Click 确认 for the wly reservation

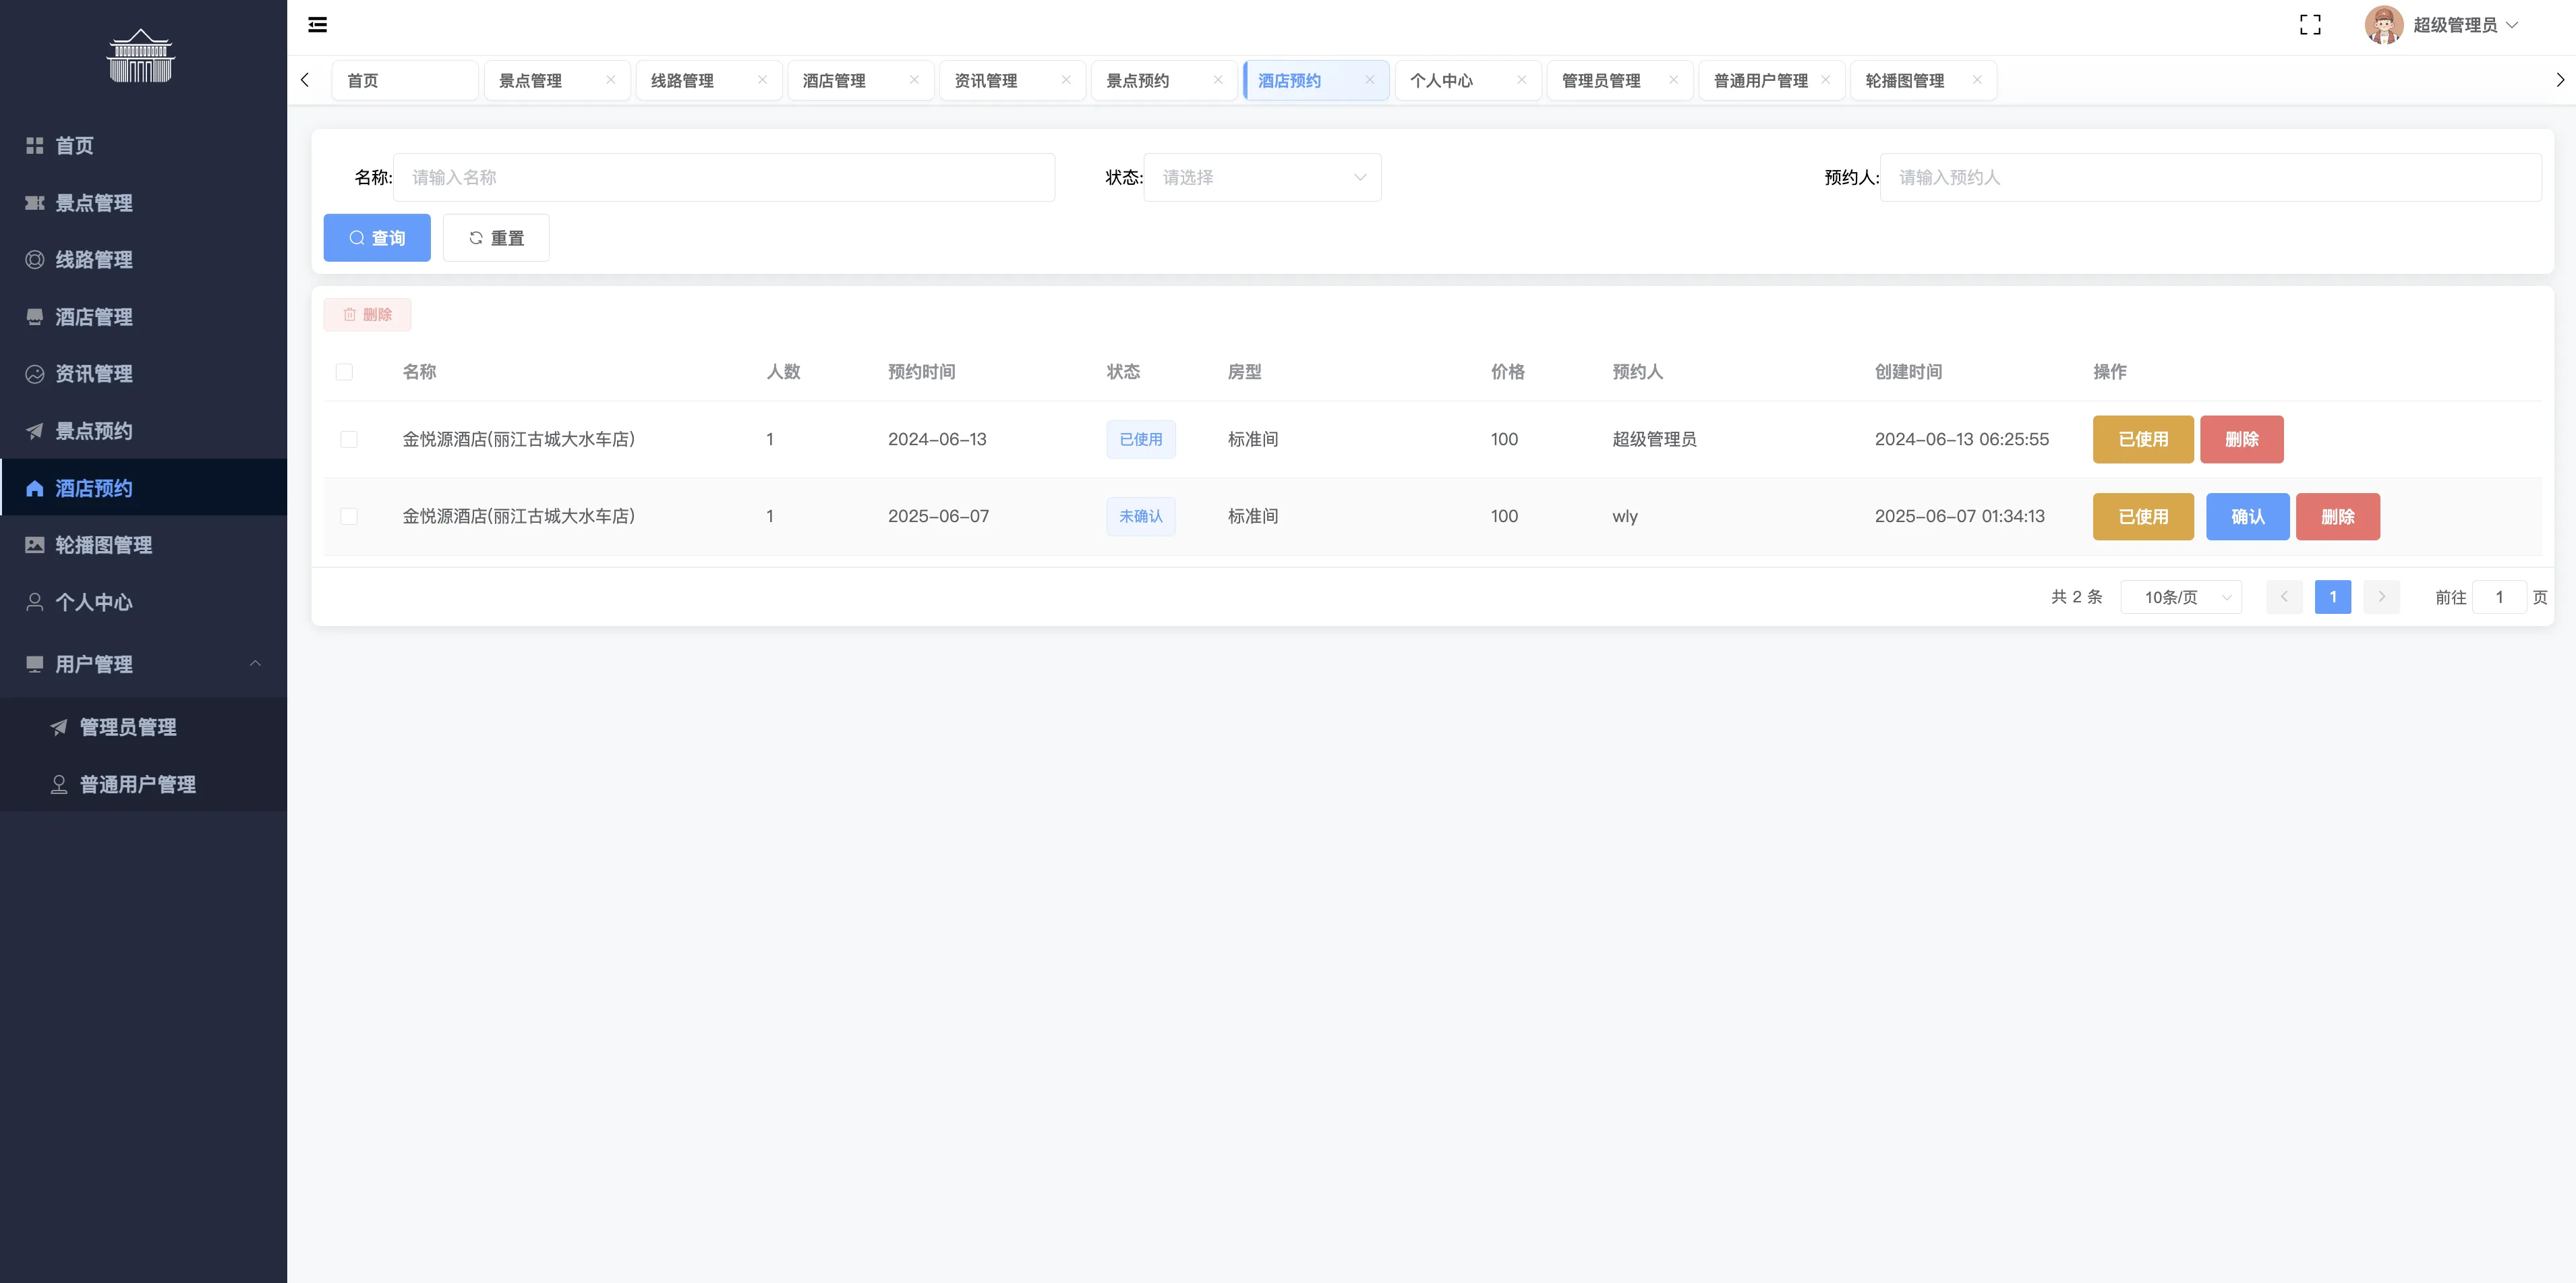2247,516
